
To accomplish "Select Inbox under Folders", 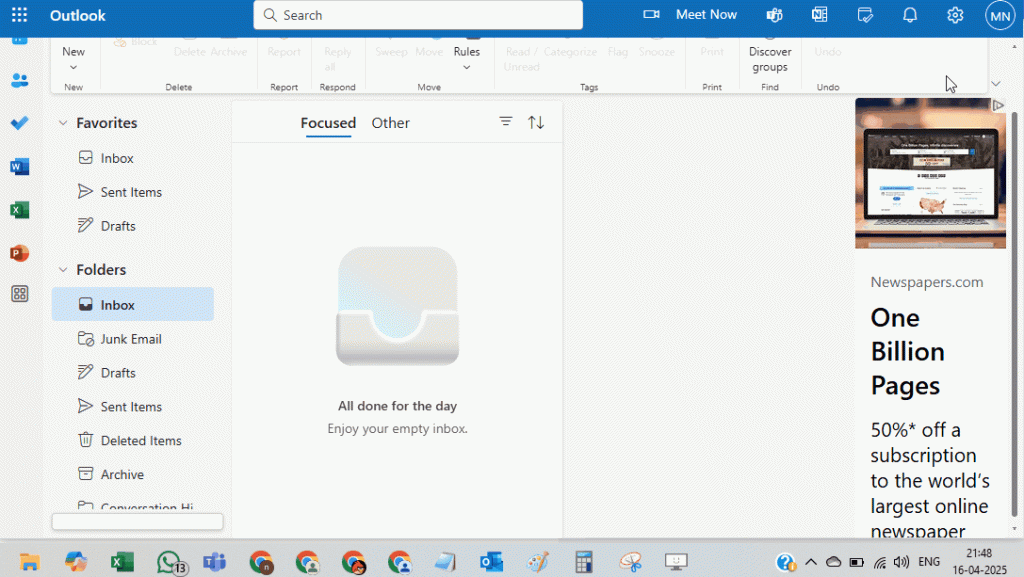I will (x=133, y=305).
